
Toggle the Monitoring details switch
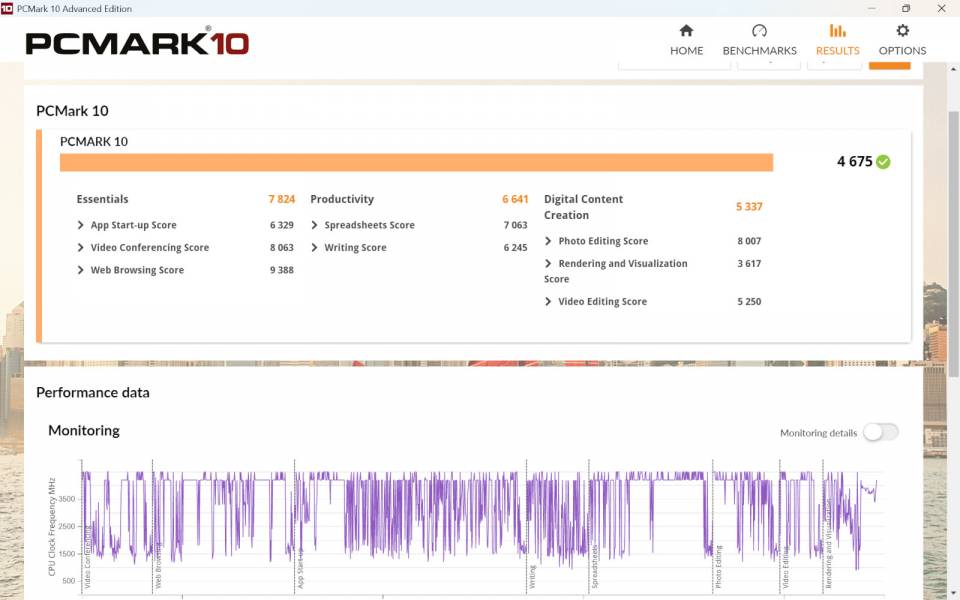880,432
